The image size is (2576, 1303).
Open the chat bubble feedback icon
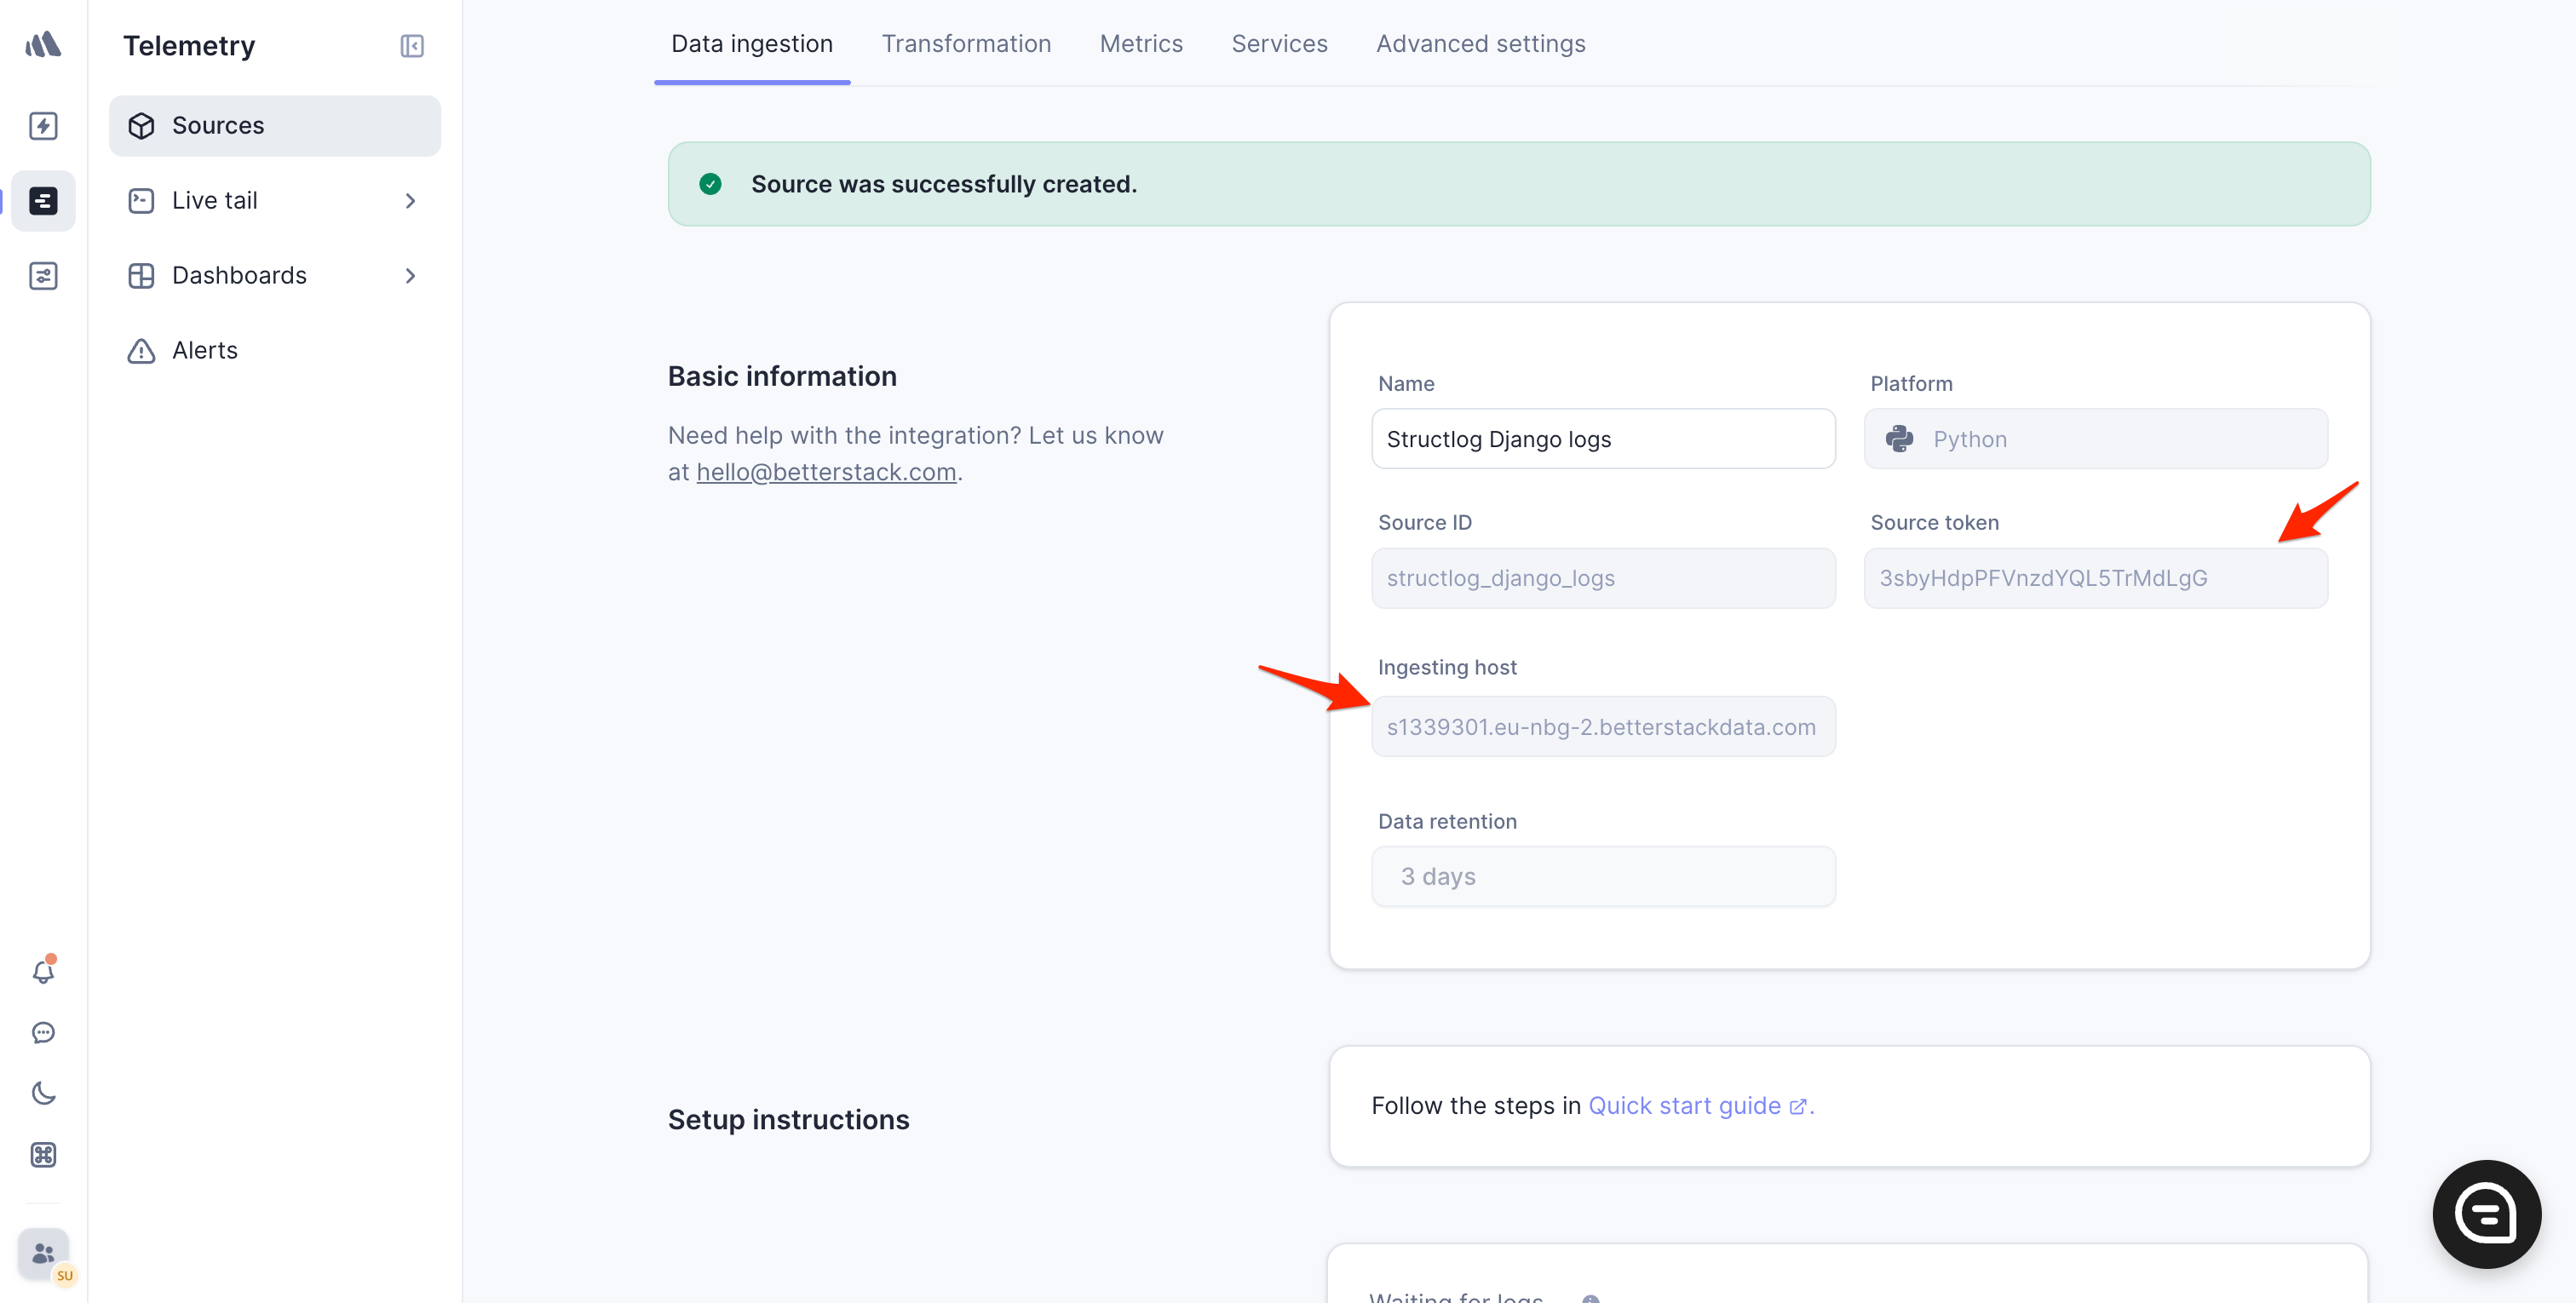43,1032
